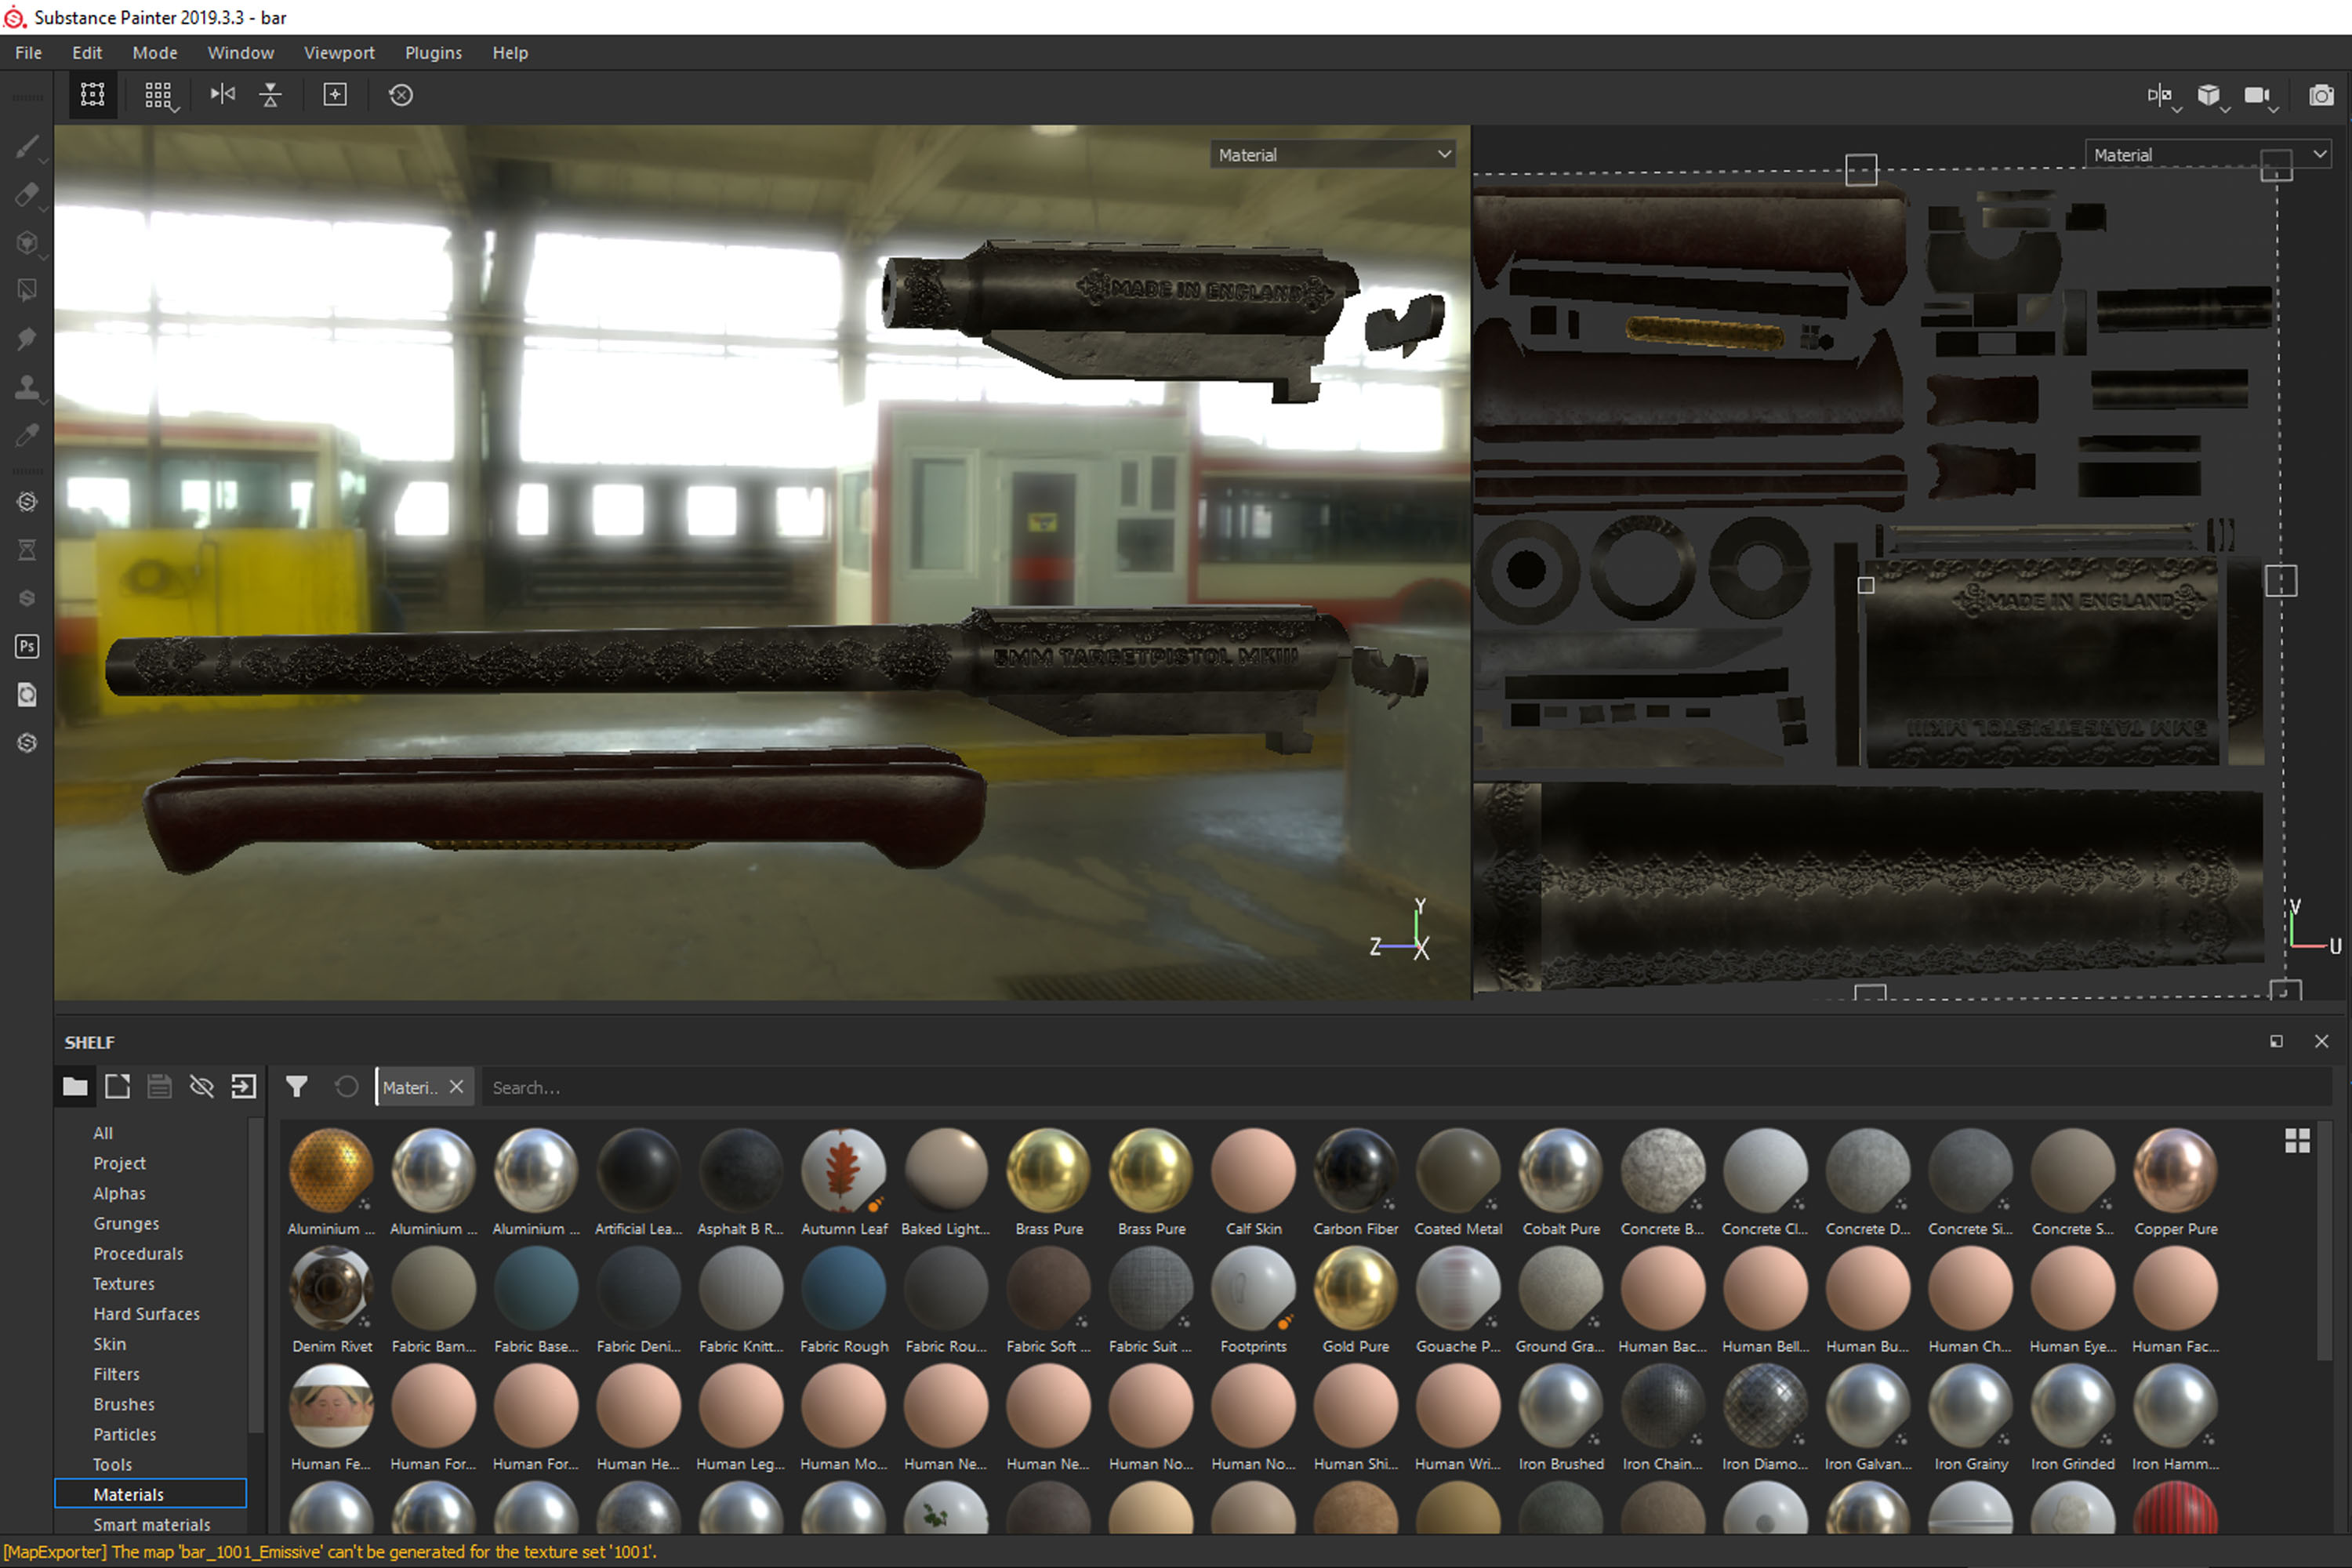
Task: Open the Plugins menu
Action: tap(433, 53)
